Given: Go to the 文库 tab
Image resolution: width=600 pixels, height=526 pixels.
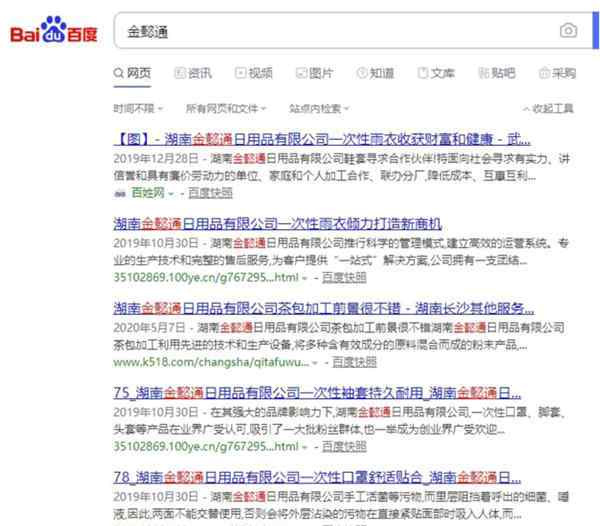Looking at the screenshot, I should (x=436, y=73).
